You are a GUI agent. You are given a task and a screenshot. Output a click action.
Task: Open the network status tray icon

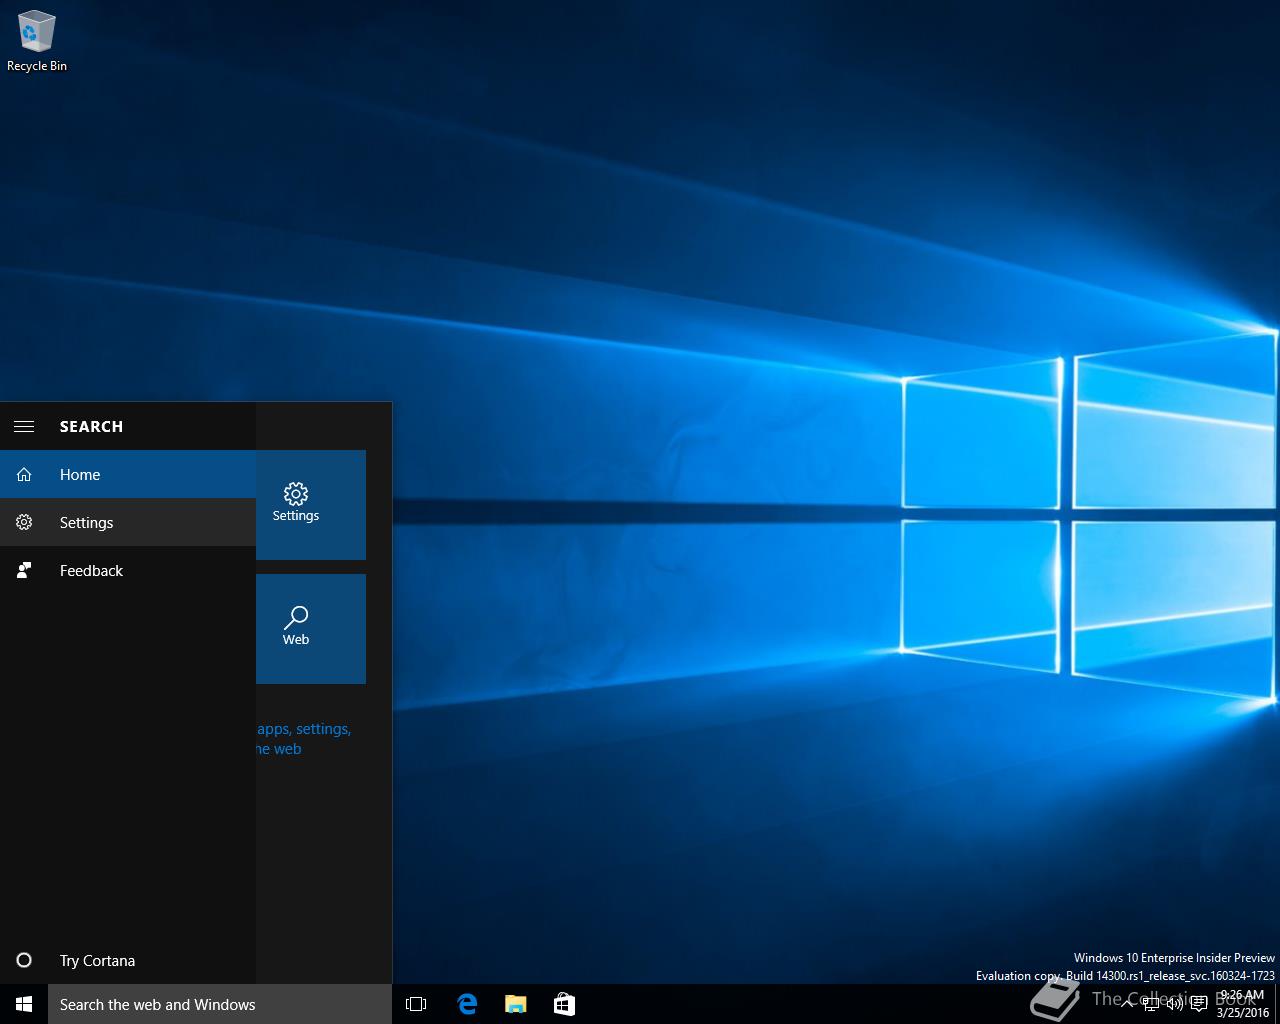pos(1151,1004)
